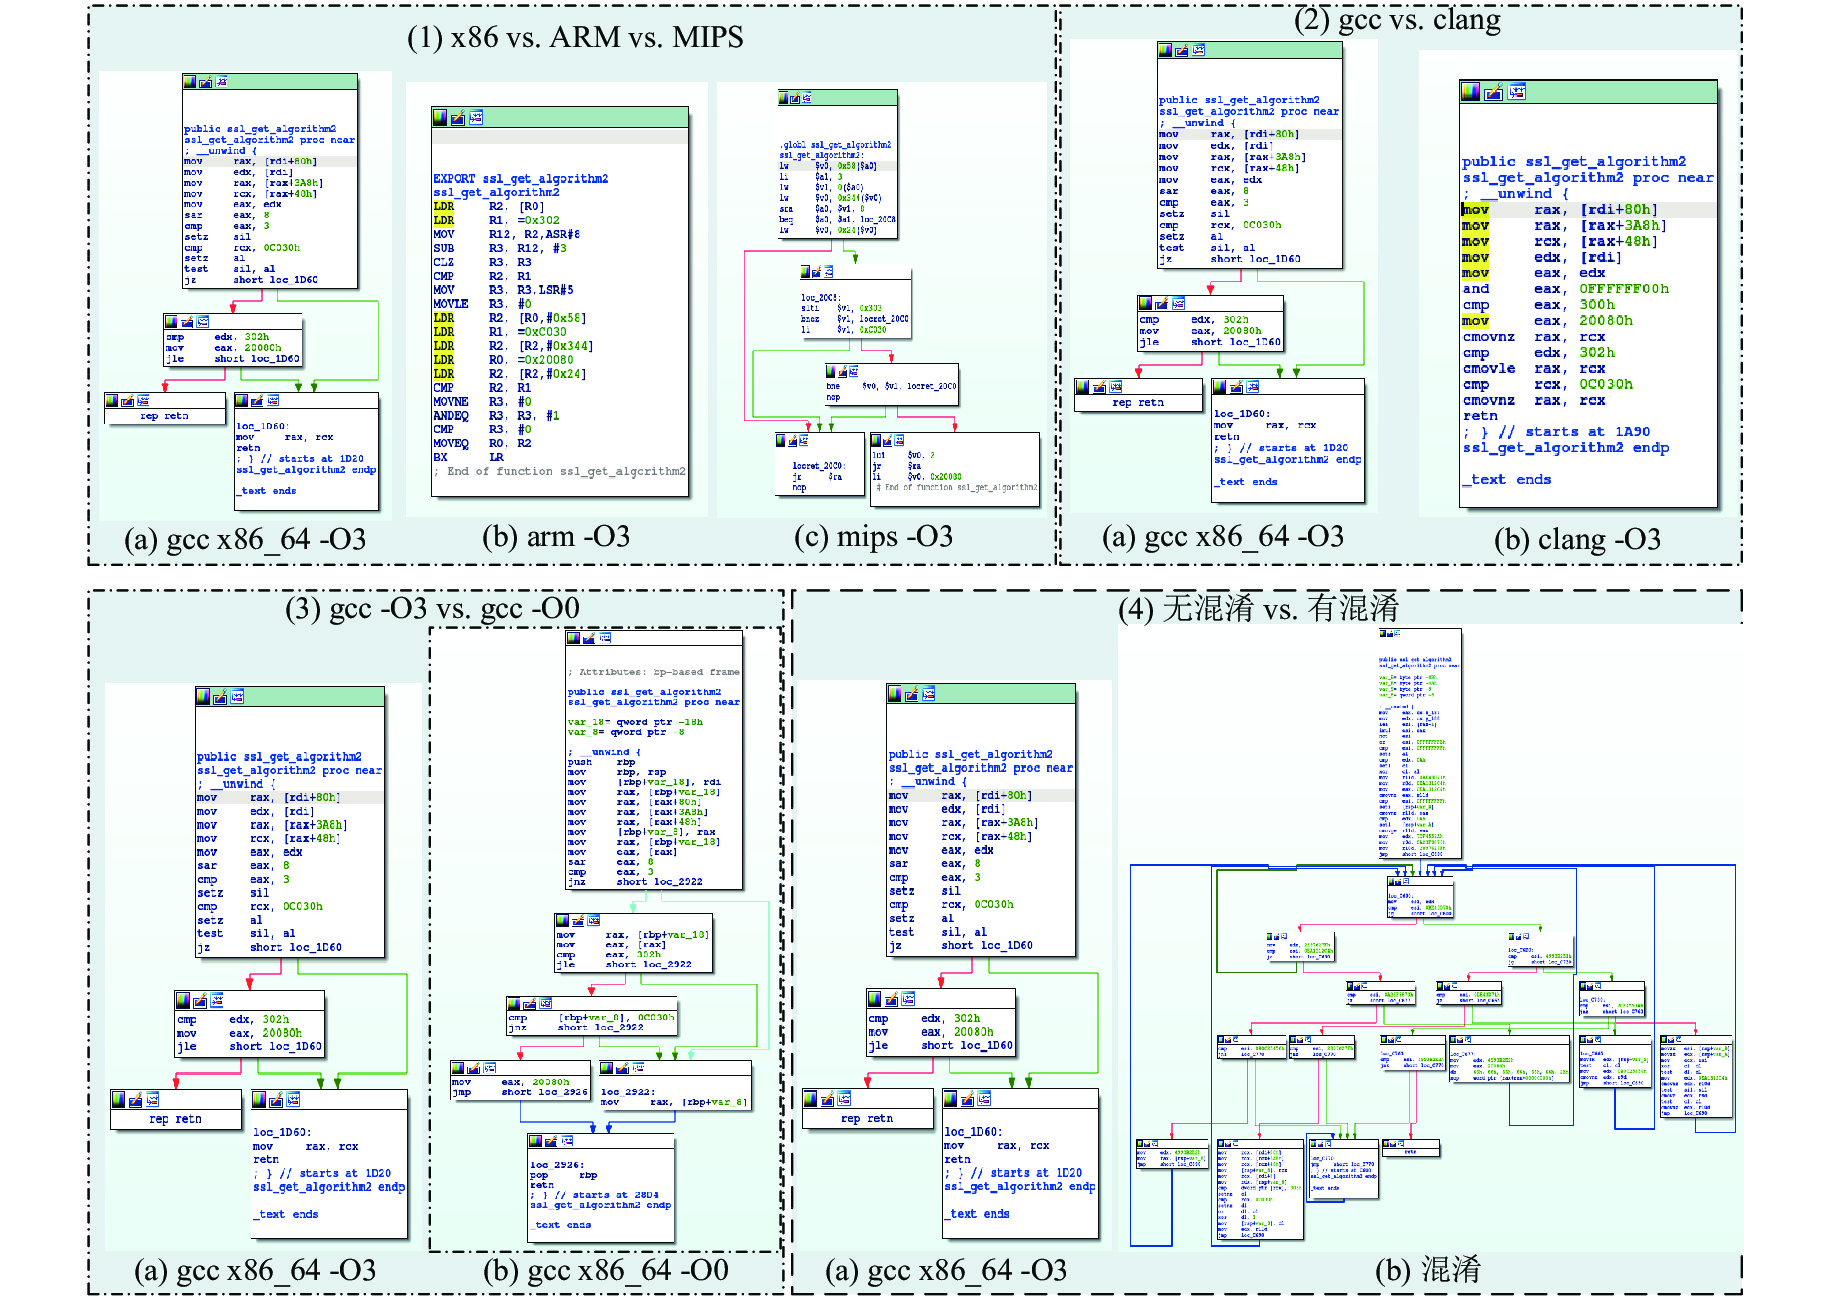
Task: Click the color icon of the 'rep retn' node in panel (3)
Action: click(x=119, y=1099)
